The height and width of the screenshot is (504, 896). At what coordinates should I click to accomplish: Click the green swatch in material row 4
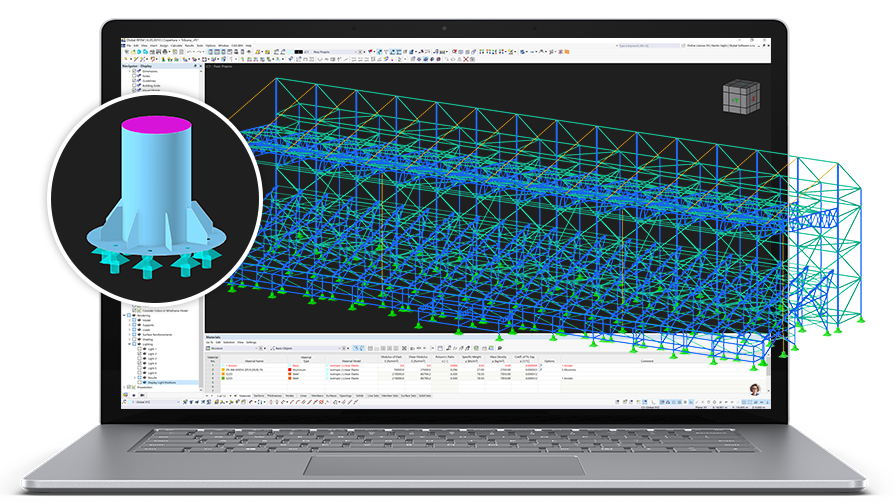pos(223,378)
